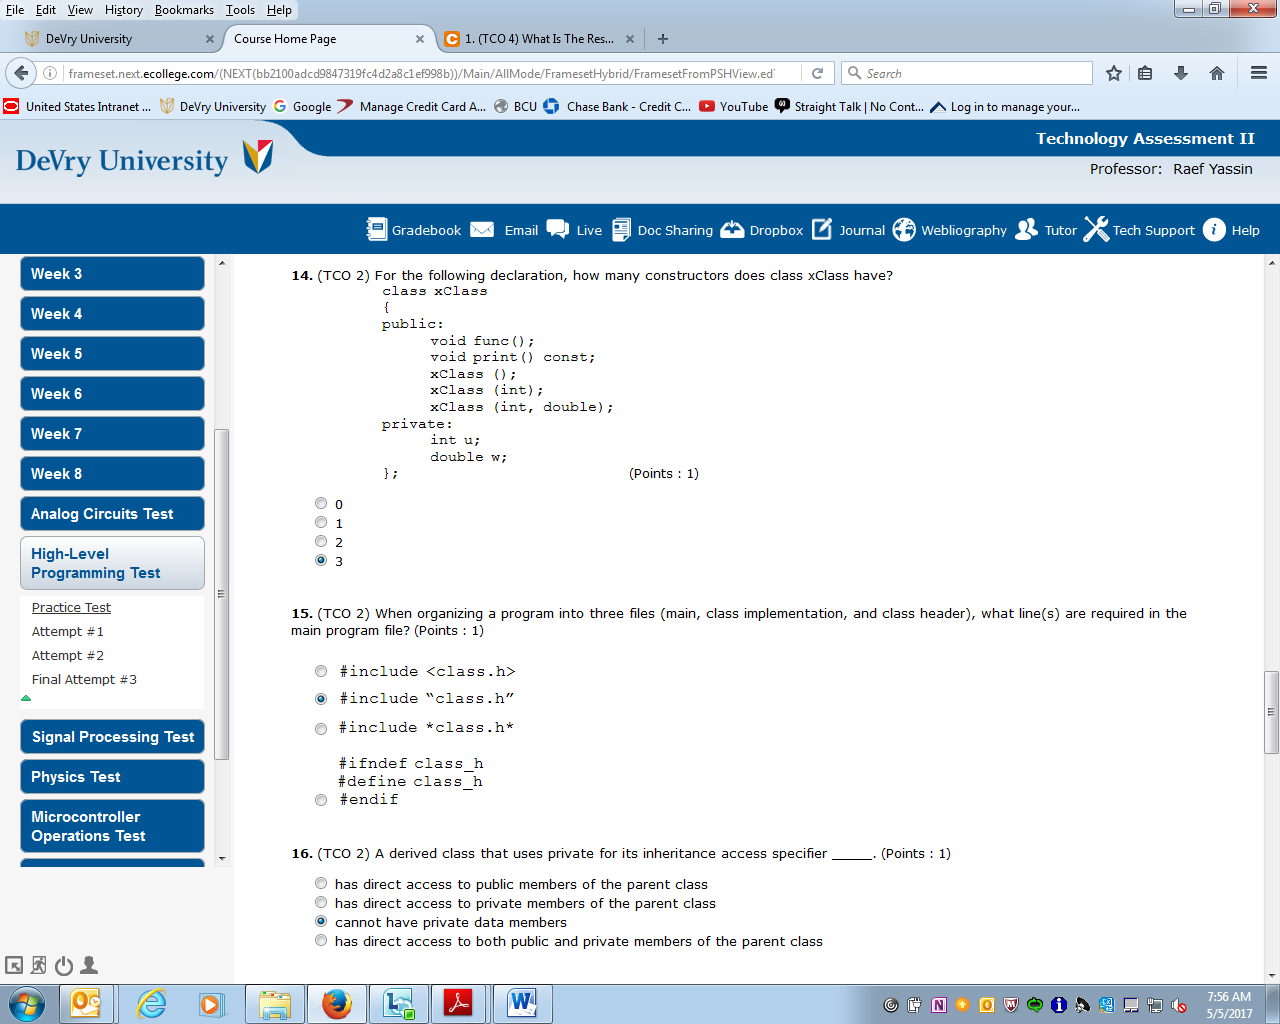
Task: Open the Tutor tool
Action: coord(1044,230)
